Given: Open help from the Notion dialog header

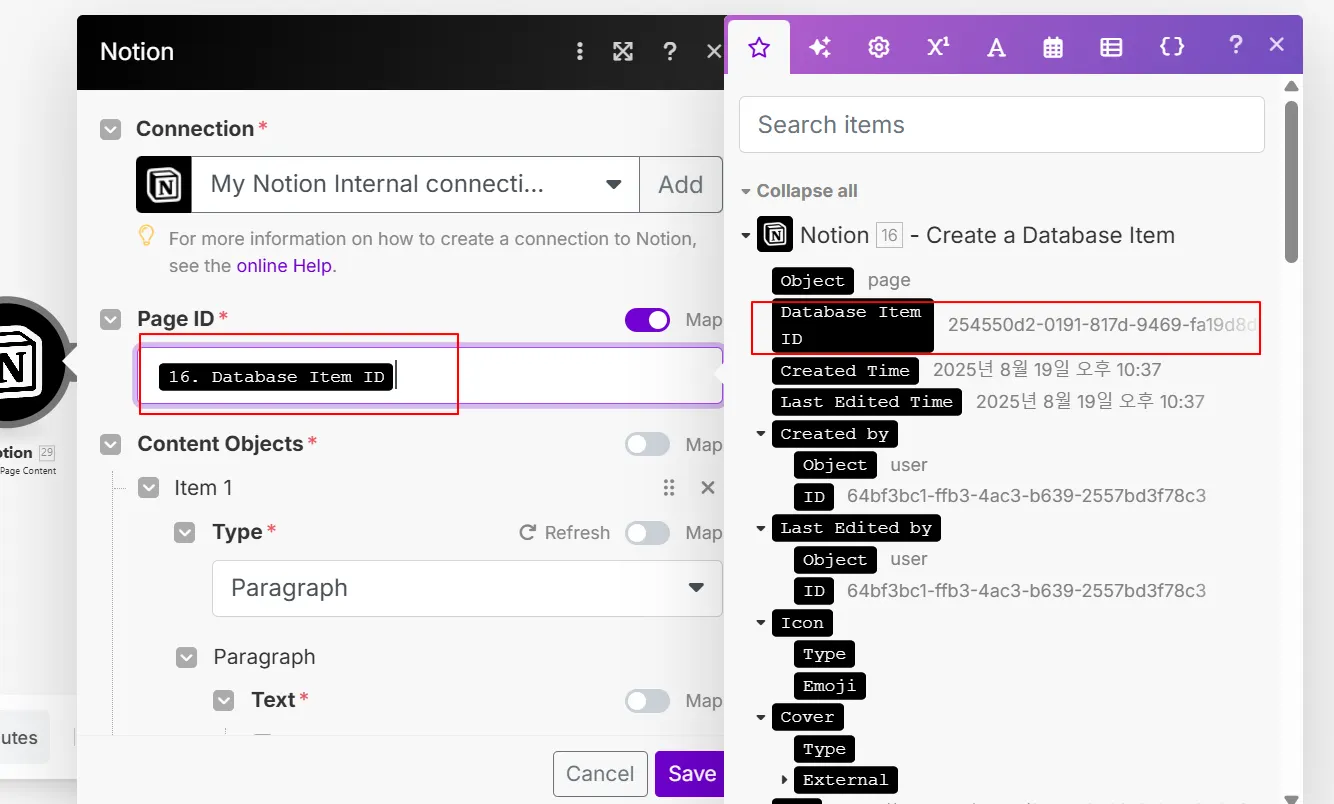Looking at the screenshot, I should pyautogui.click(x=670, y=52).
